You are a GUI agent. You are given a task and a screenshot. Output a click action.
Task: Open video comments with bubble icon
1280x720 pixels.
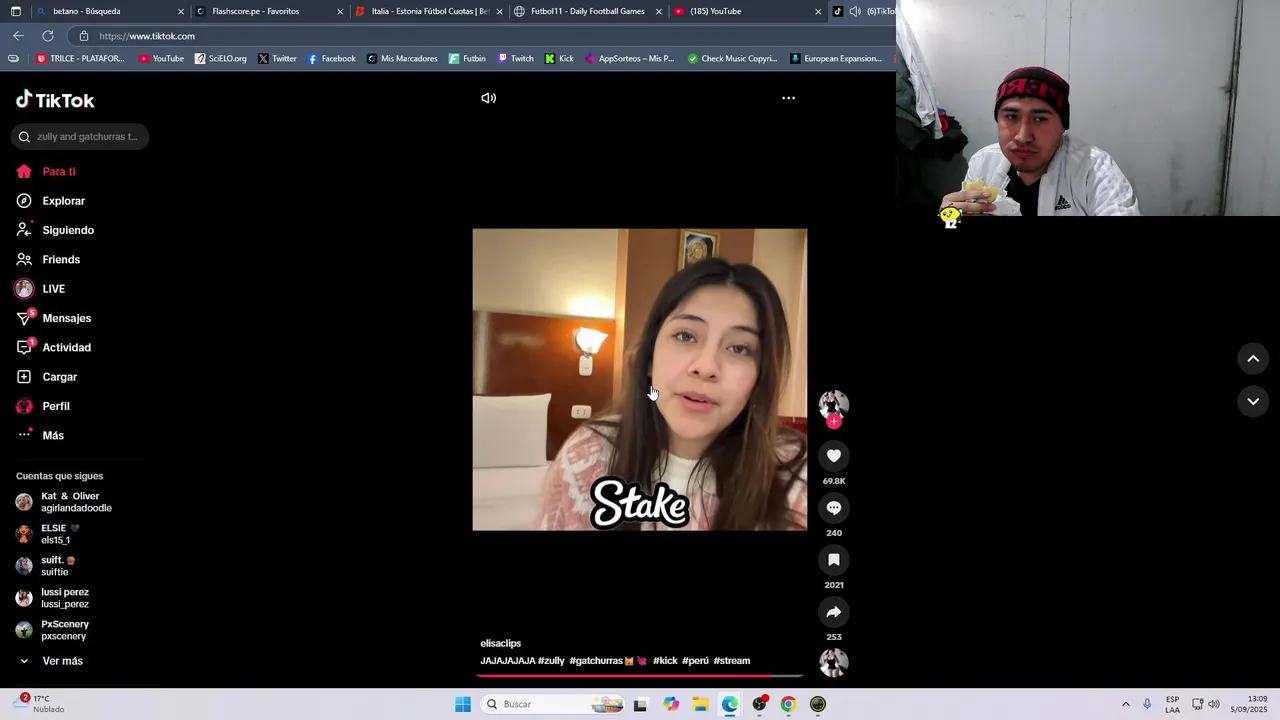click(x=834, y=508)
